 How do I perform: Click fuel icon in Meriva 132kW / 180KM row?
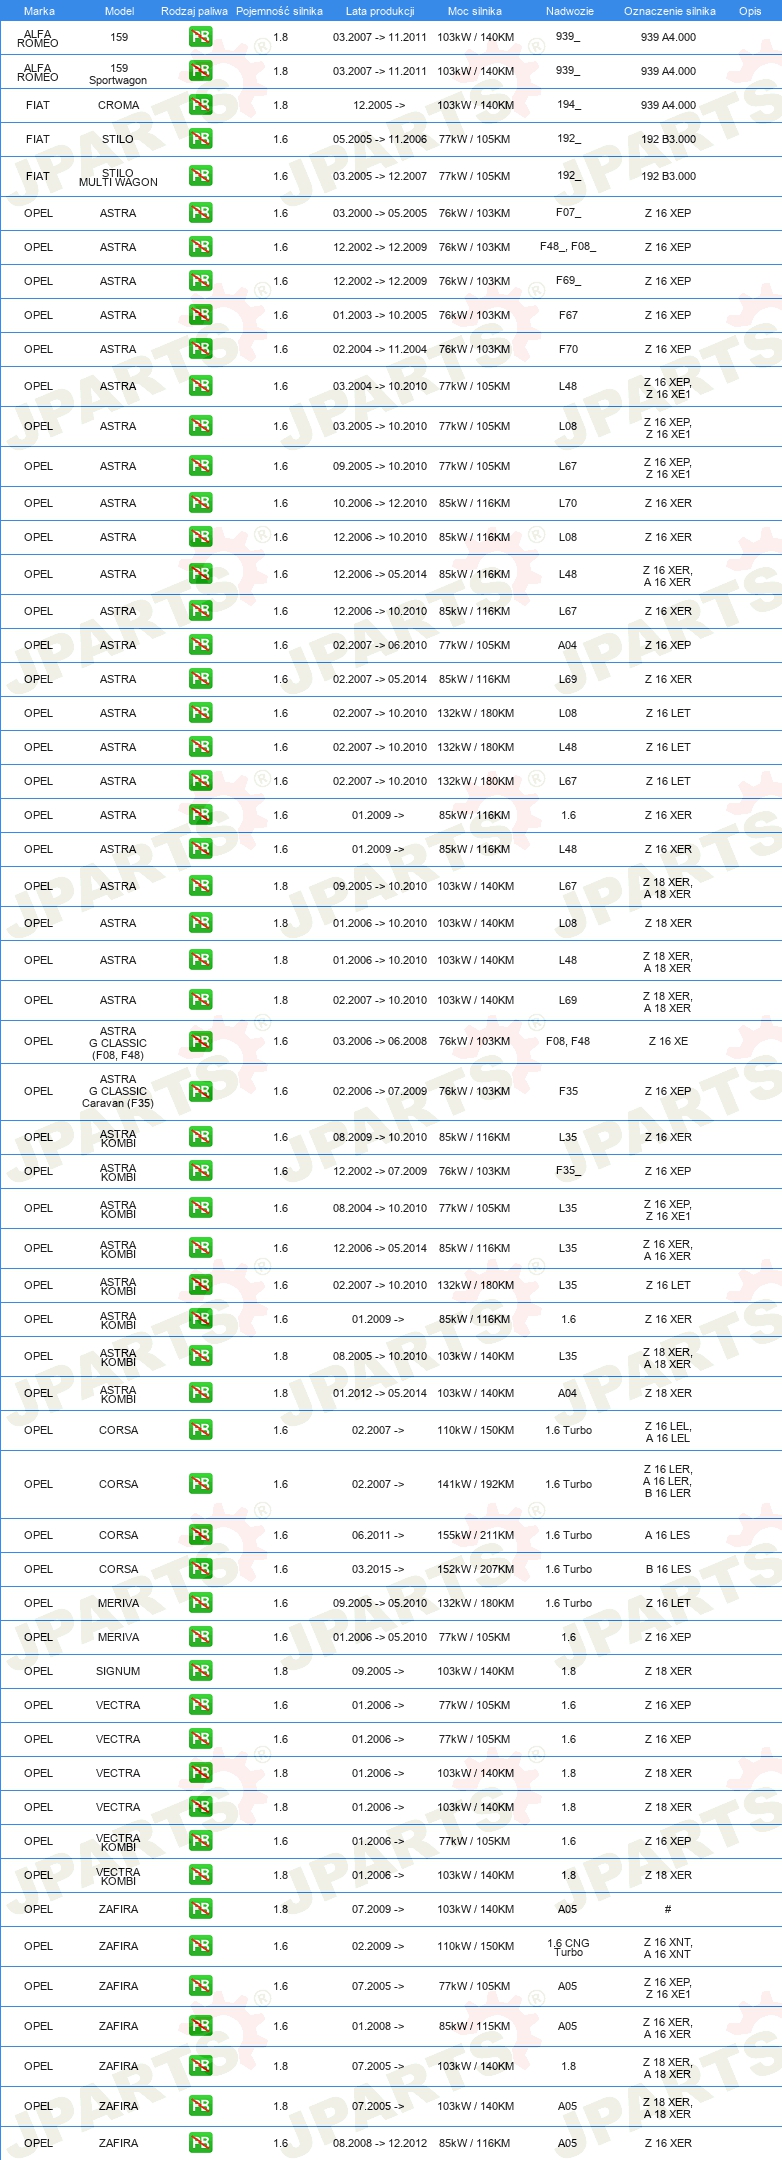(200, 1603)
